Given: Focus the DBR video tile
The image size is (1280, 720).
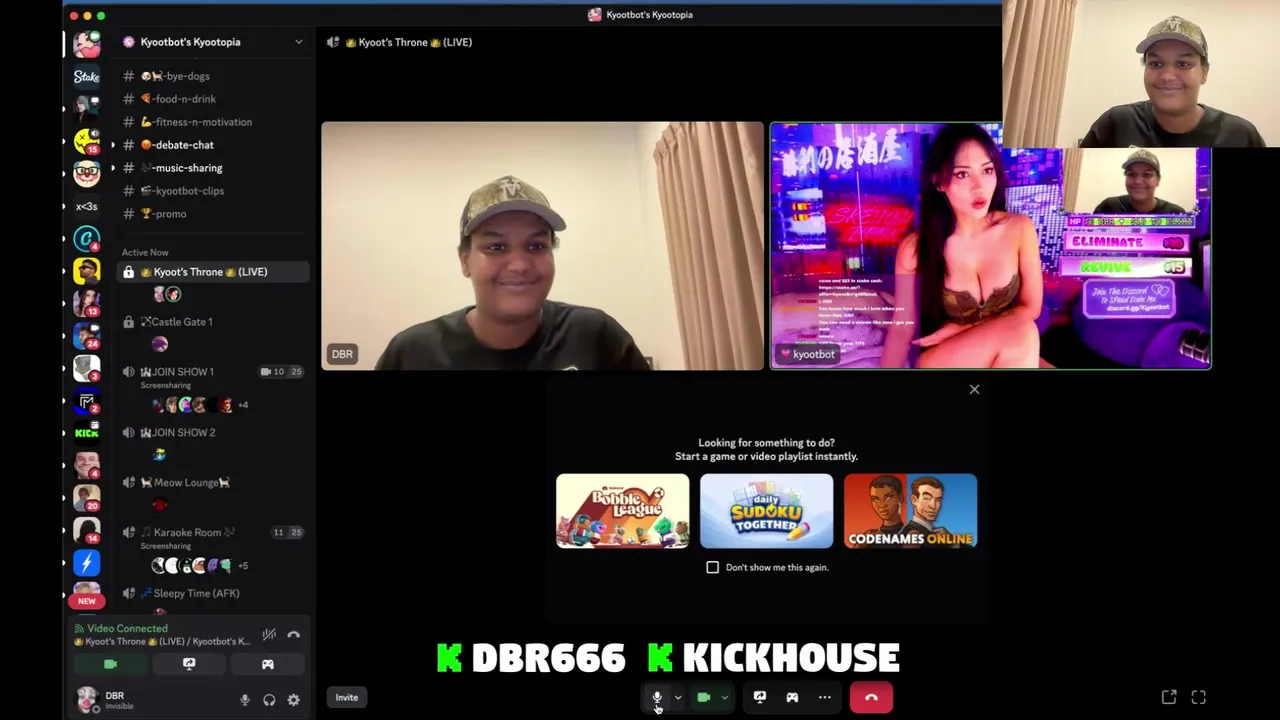Looking at the screenshot, I should (x=542, y=246).
